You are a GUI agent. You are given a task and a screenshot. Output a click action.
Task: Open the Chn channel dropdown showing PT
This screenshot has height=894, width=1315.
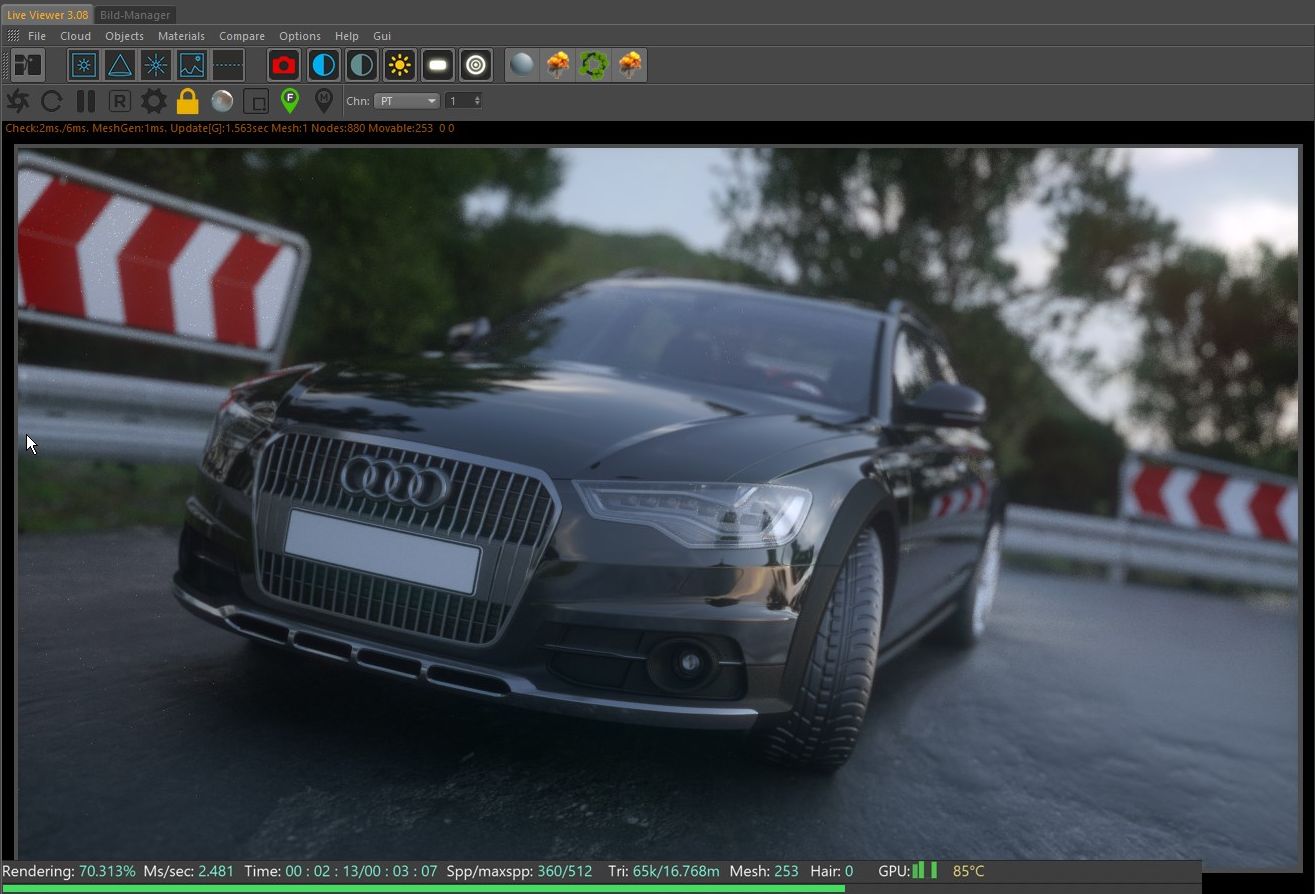pyautogui.click(x=407, y=101)
